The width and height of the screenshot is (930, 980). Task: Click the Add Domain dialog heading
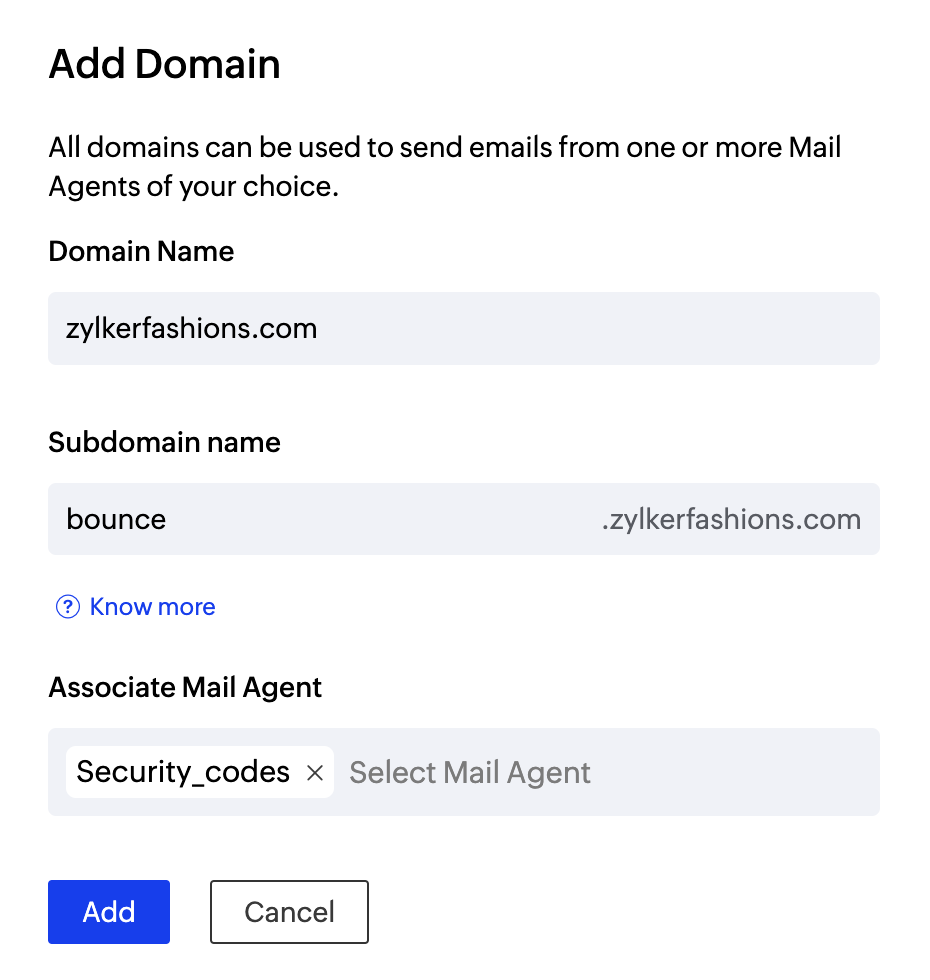pyautogui.click(x=164, y=65)
